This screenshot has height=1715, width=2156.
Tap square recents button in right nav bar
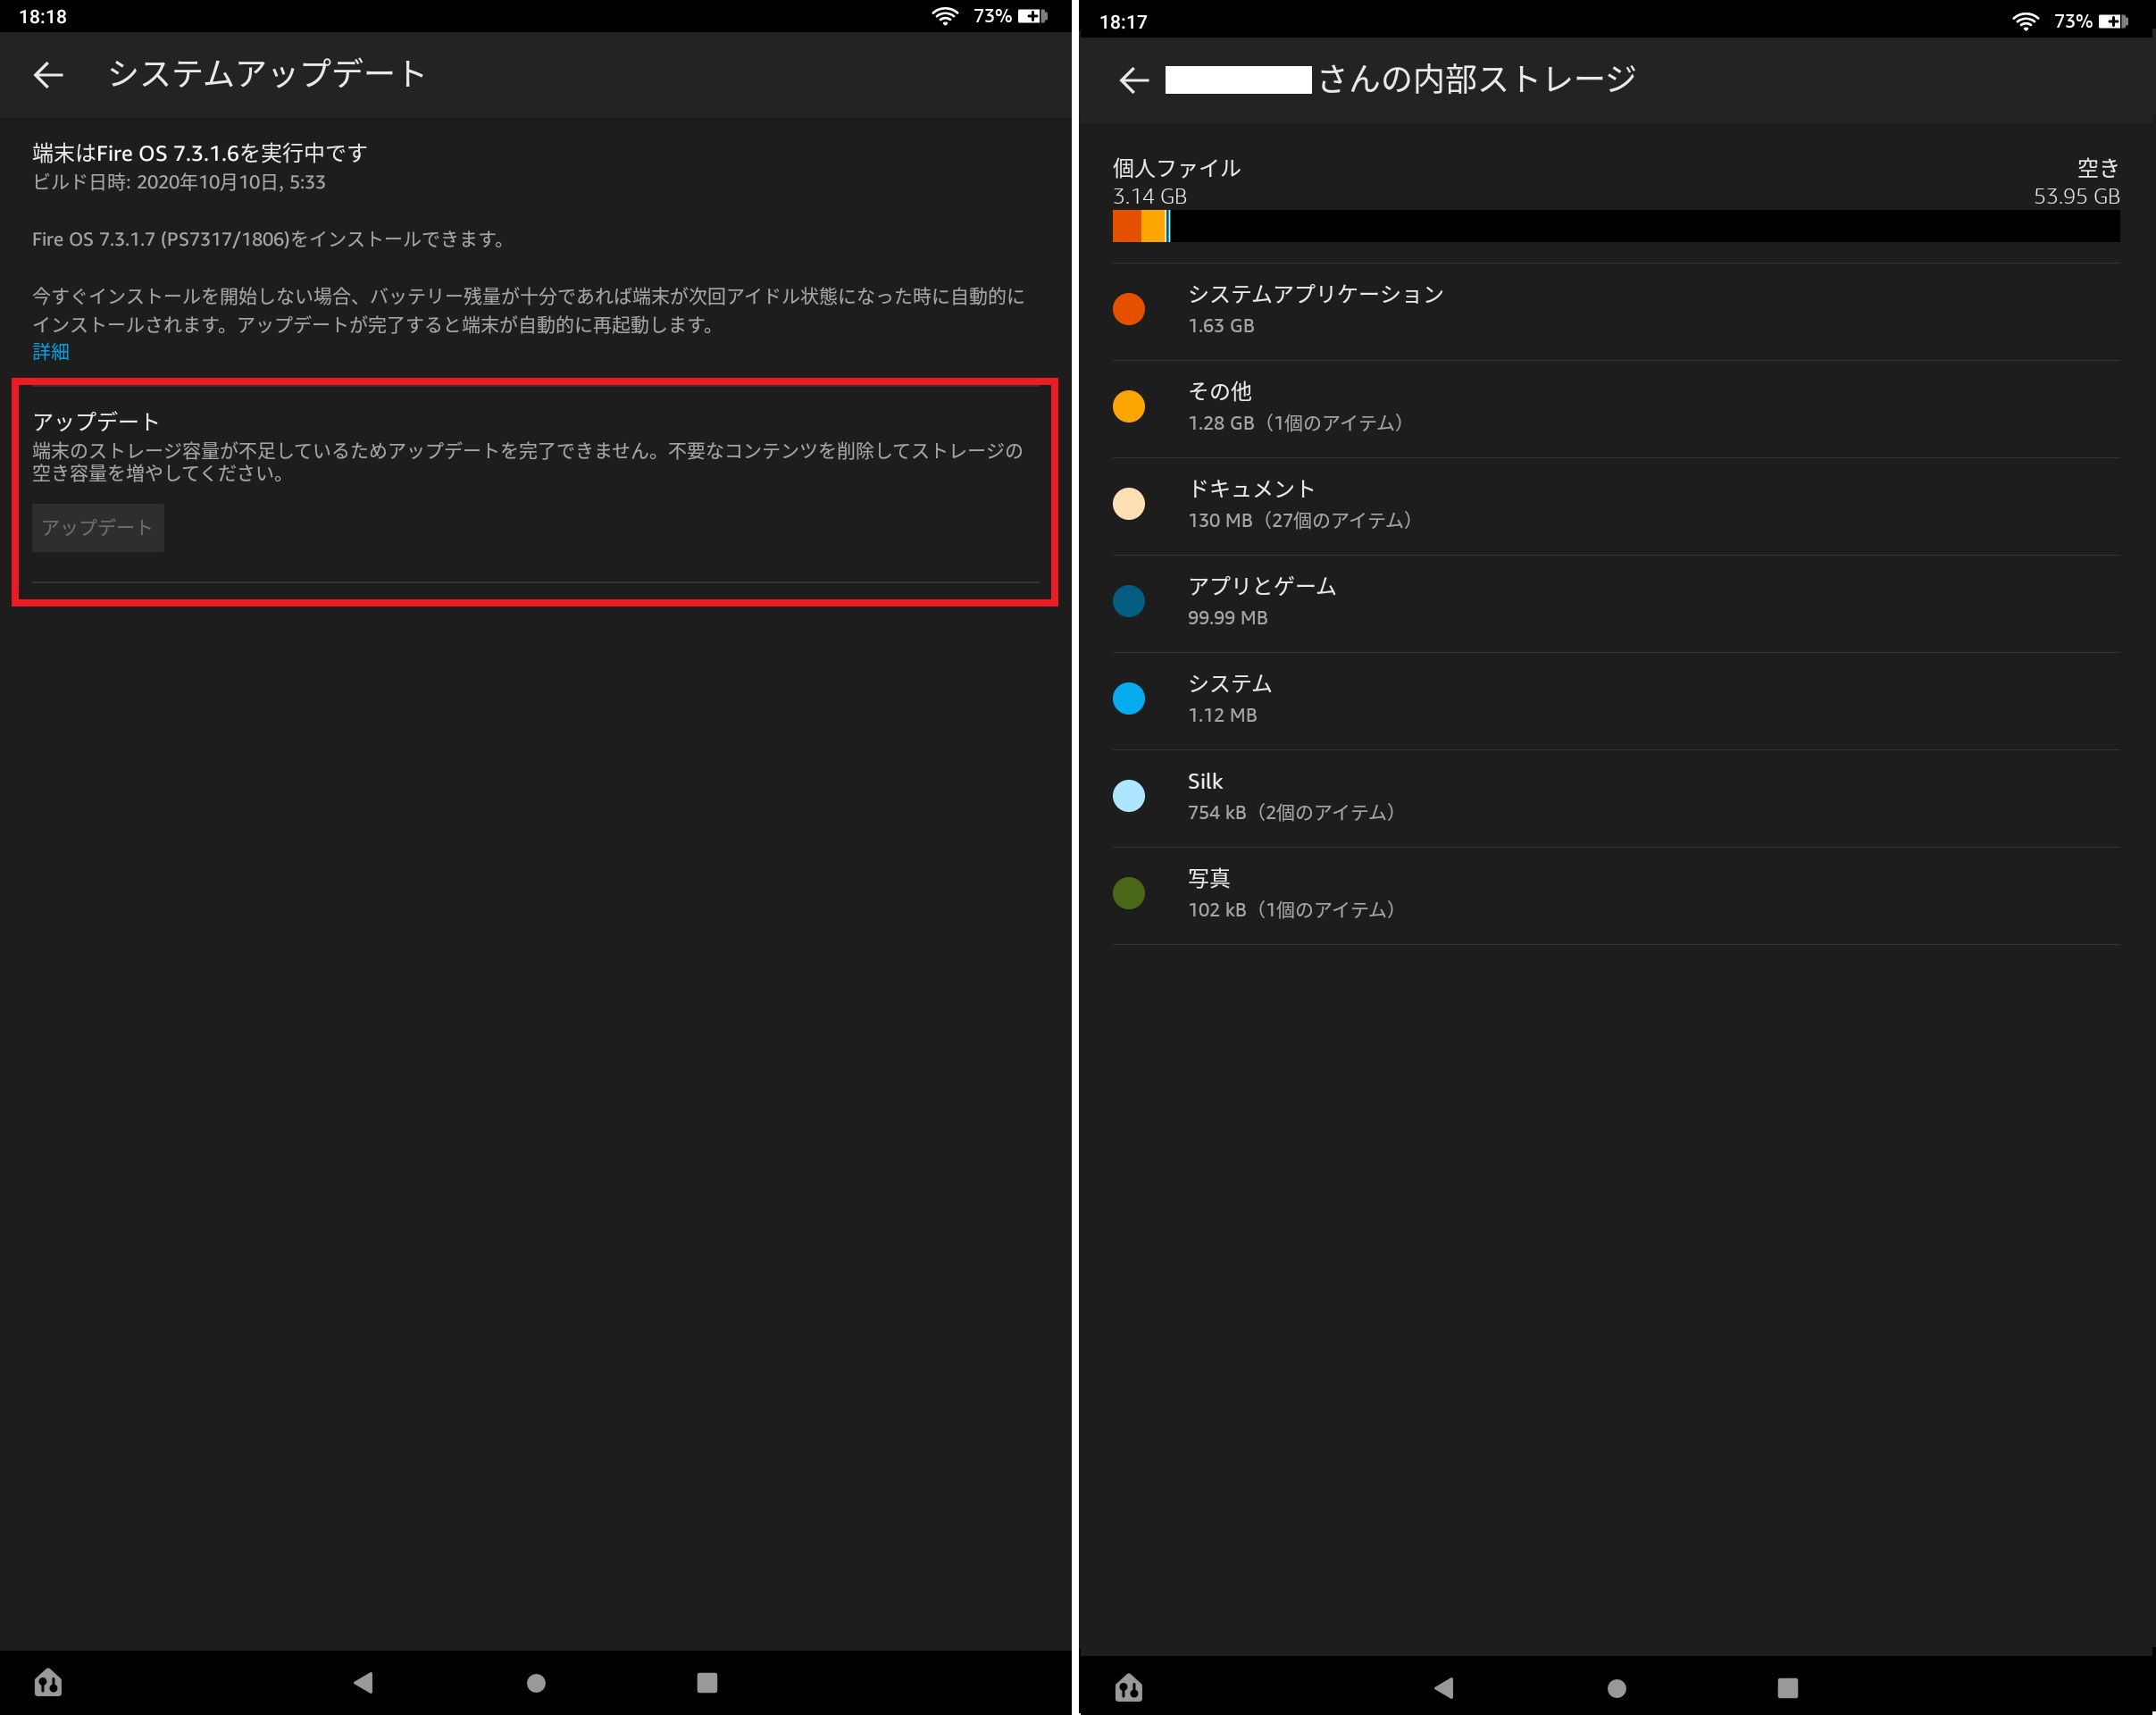click(1788, 1688)
